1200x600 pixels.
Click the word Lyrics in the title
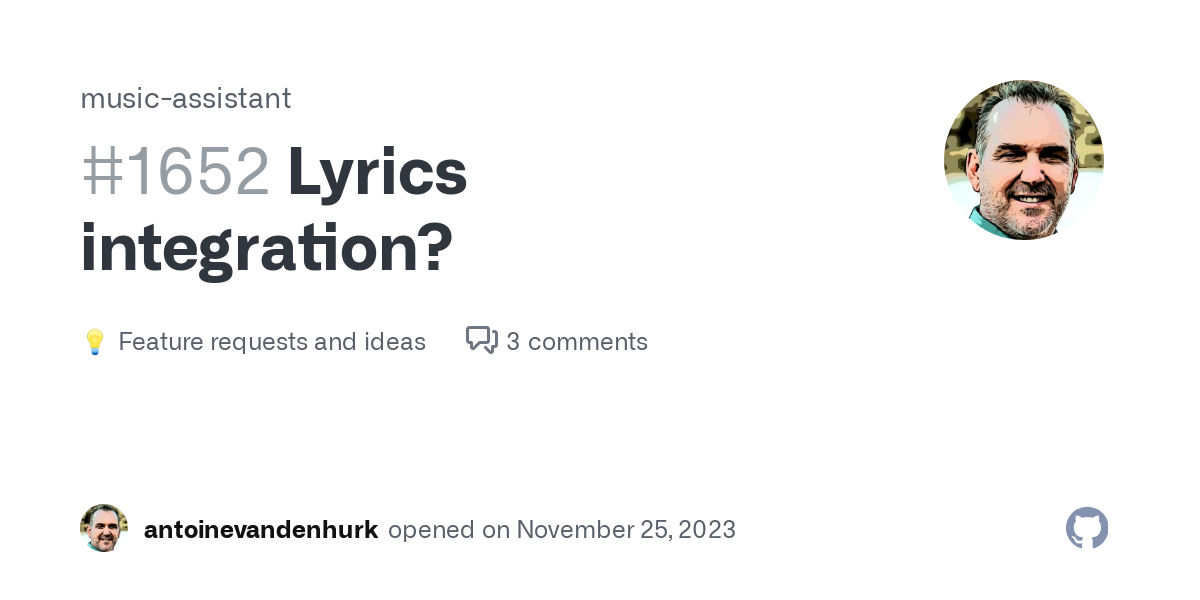[x=377, y=173]
